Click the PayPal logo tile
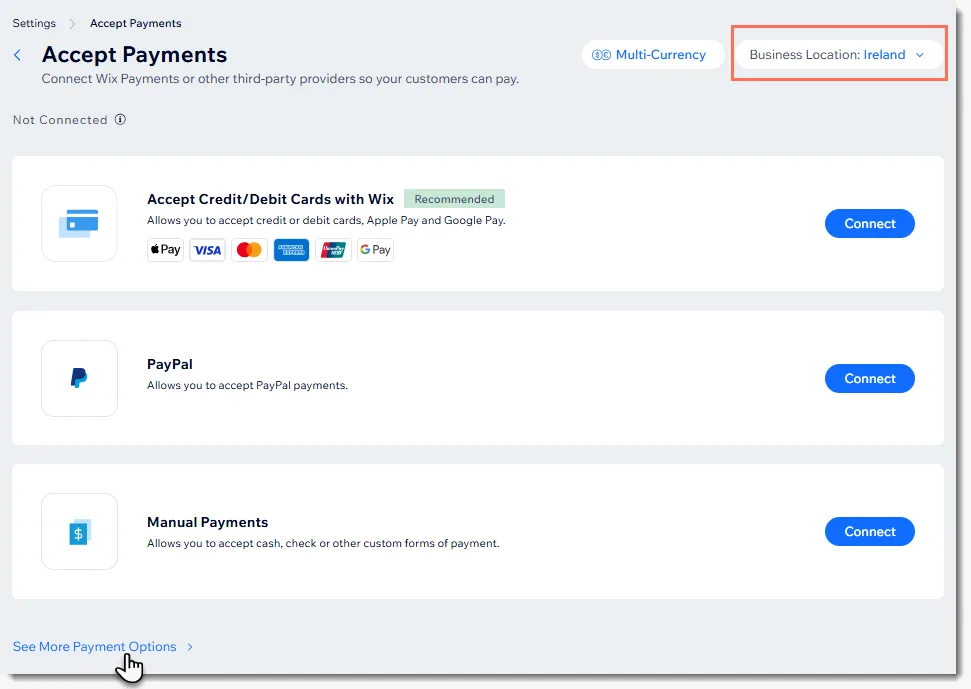 pyautogui.click(x=79, y=378)
